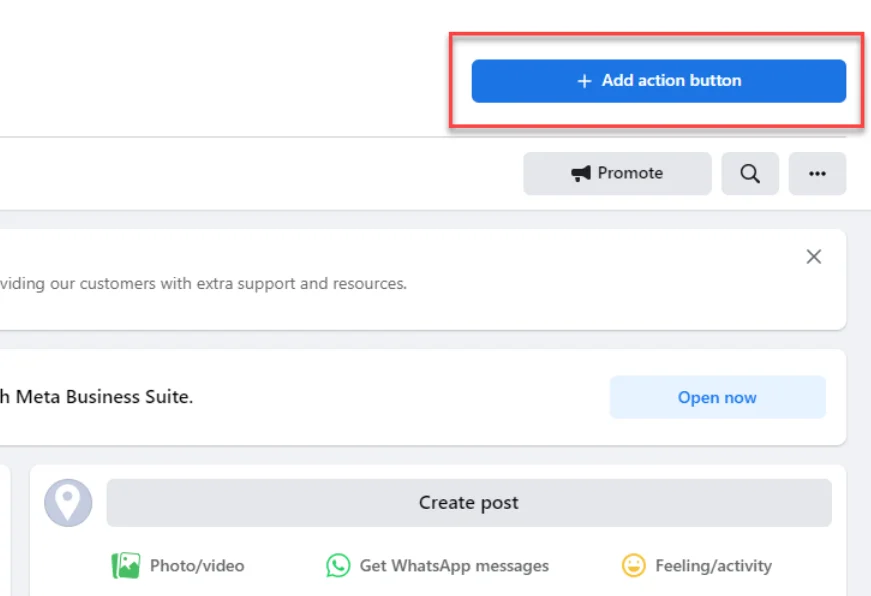Image resolution: width=871 pixels, height=596 pixels.
Task: Click the Open now button
Action: 717,397
